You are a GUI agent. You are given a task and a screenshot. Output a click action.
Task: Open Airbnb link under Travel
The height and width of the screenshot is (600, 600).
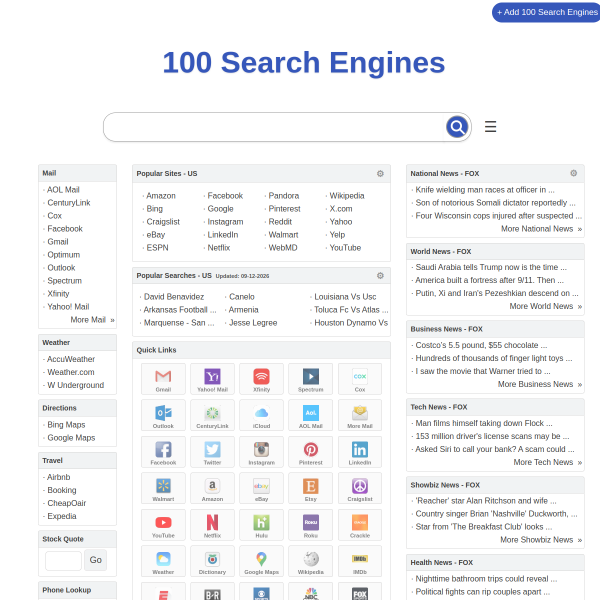coord(59,477)
